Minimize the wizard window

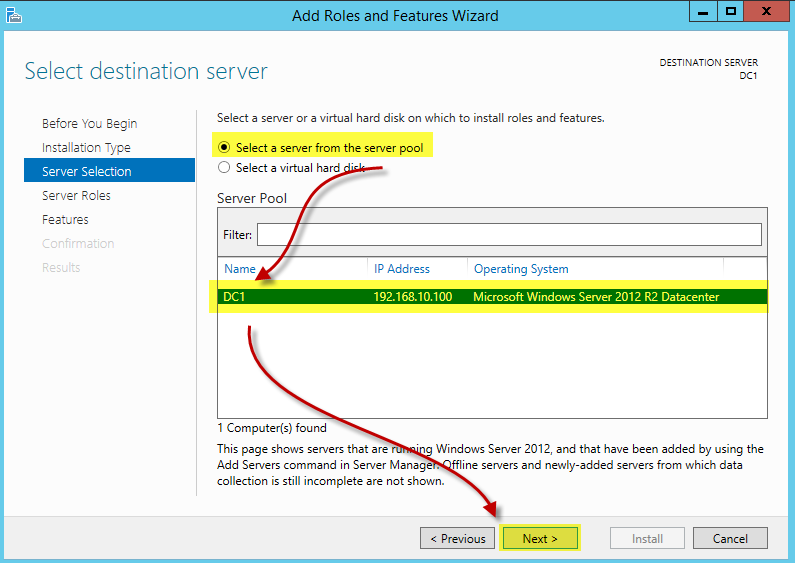pyautogui.click(x=703, y=11)
